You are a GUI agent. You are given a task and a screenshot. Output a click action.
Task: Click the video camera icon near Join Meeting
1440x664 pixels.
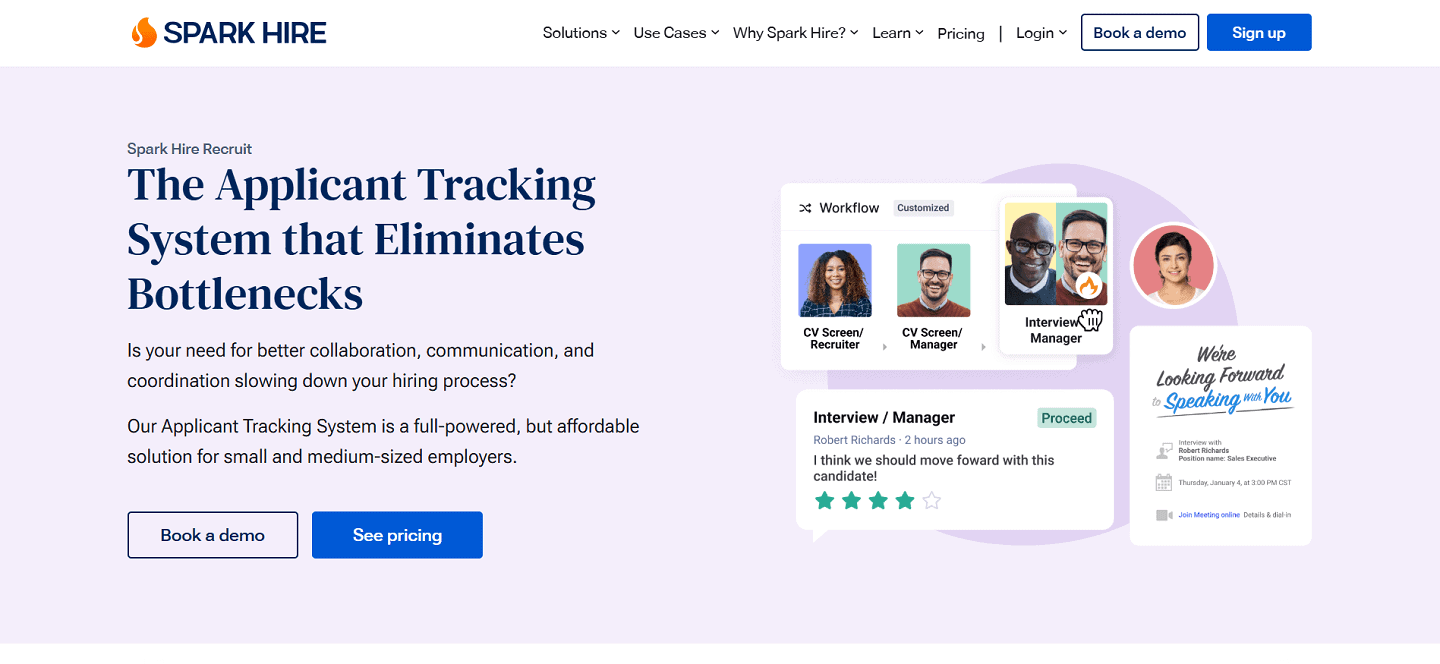coord(1162,514)
